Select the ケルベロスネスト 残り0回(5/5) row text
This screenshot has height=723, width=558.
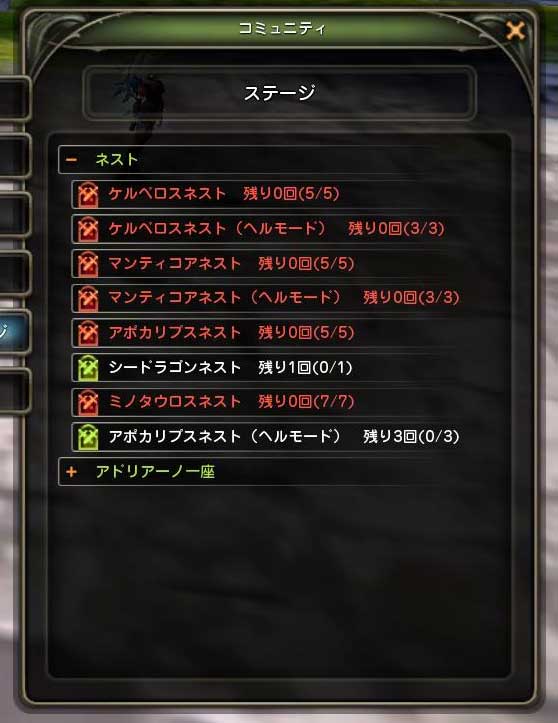click(x=224, y=194)
